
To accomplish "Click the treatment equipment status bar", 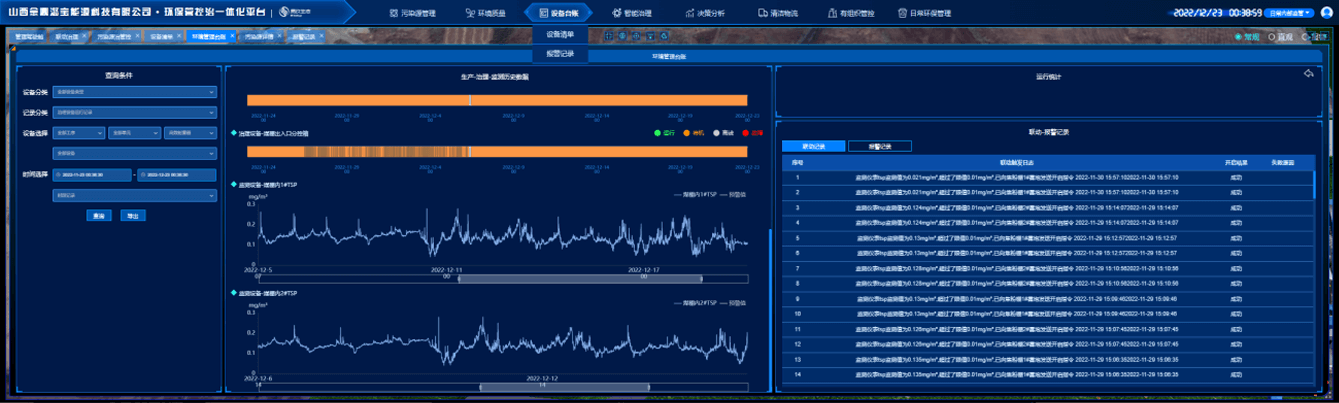I will pyautogui.click(x=497, y=151).
